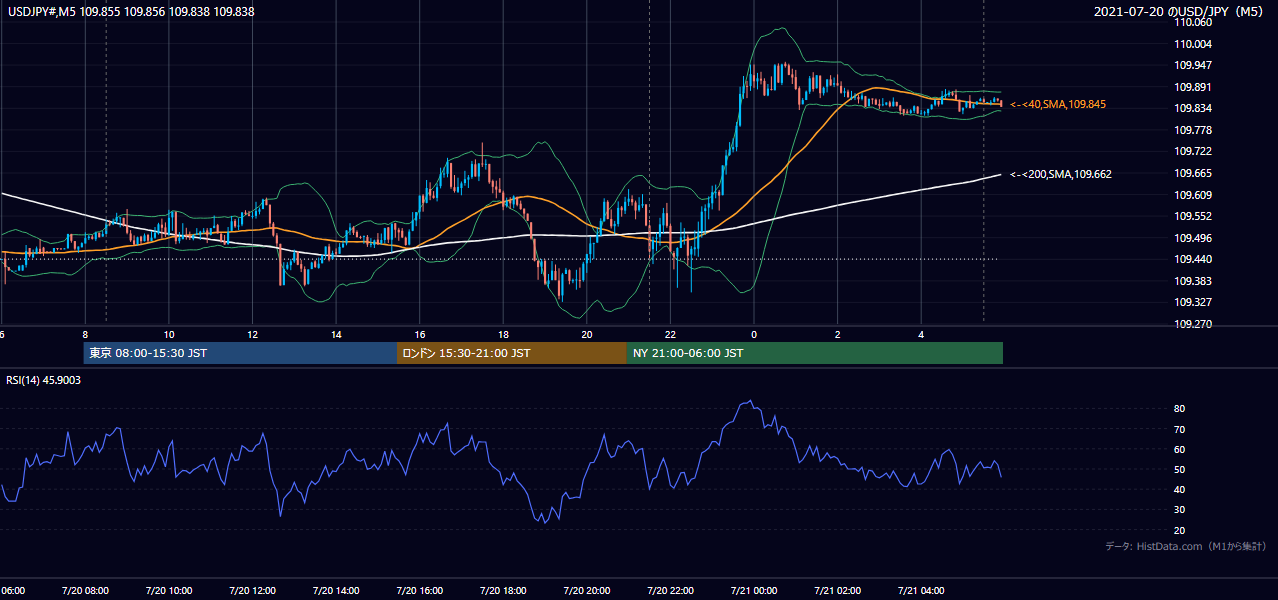Click hour label 0 under the price chart
Viewport: 1278px width, 600px height.
754,334
